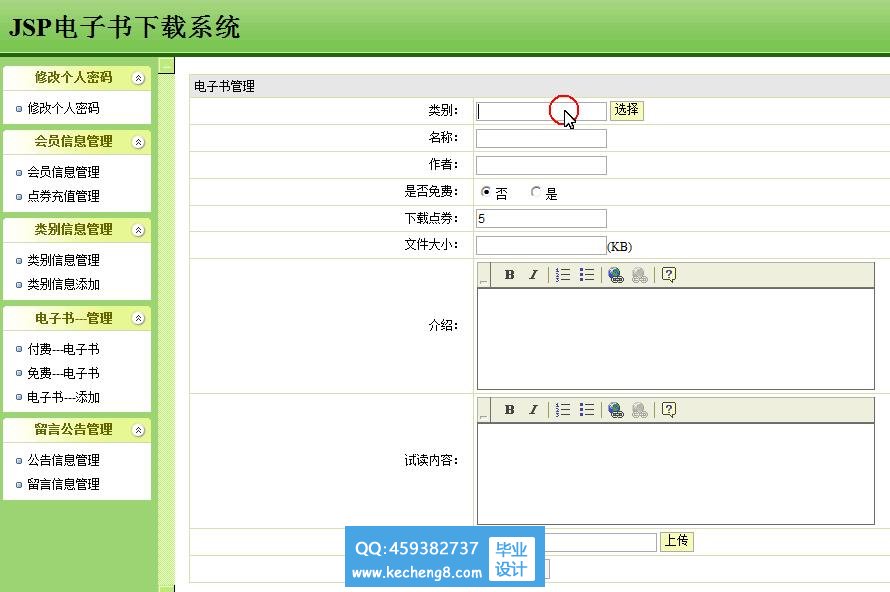
Task: Open 公告信息管理 sidebar link
Action: (63, 460)
